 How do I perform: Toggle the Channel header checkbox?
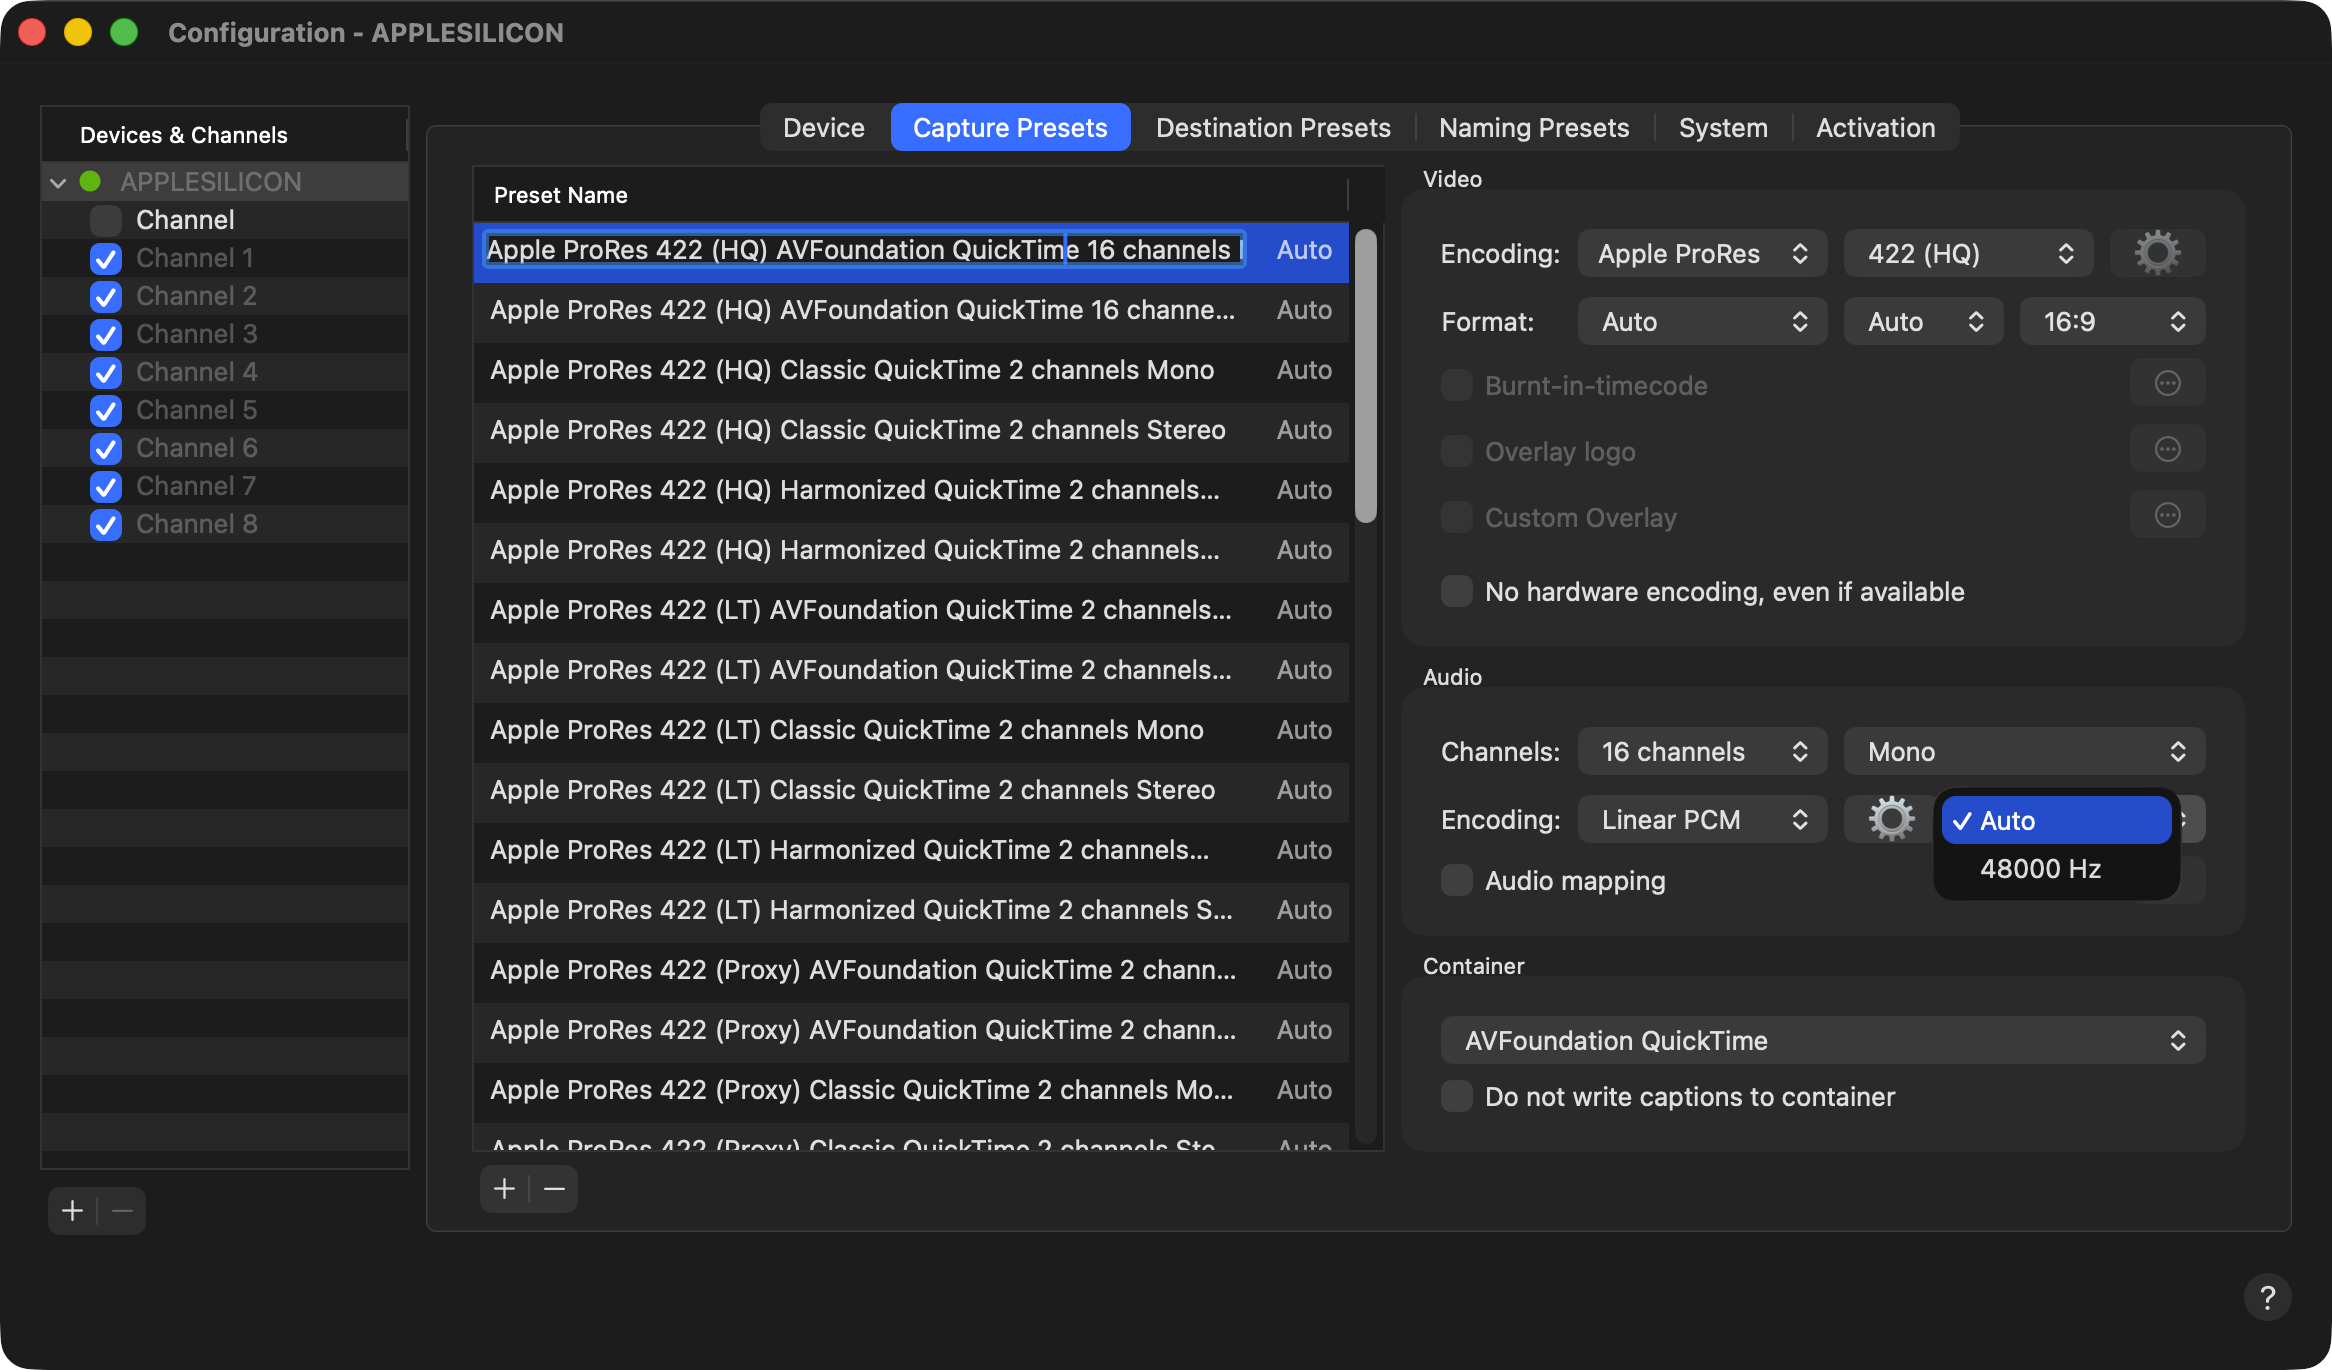pyautogui.click(x=106, y=220)
